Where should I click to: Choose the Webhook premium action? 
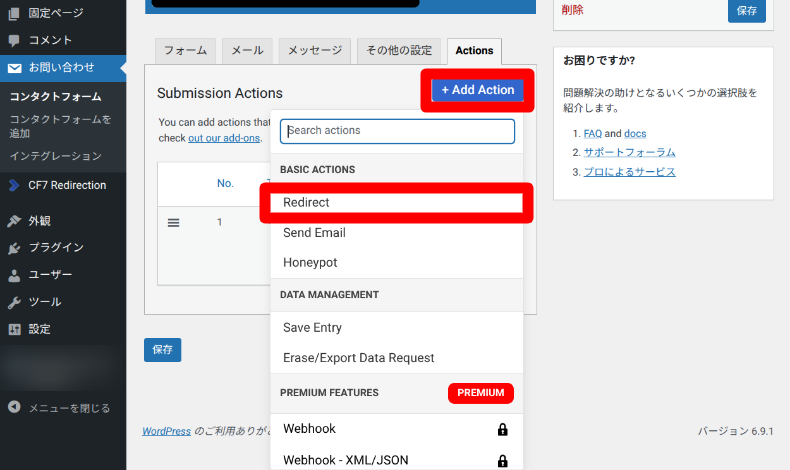point(397,429)
